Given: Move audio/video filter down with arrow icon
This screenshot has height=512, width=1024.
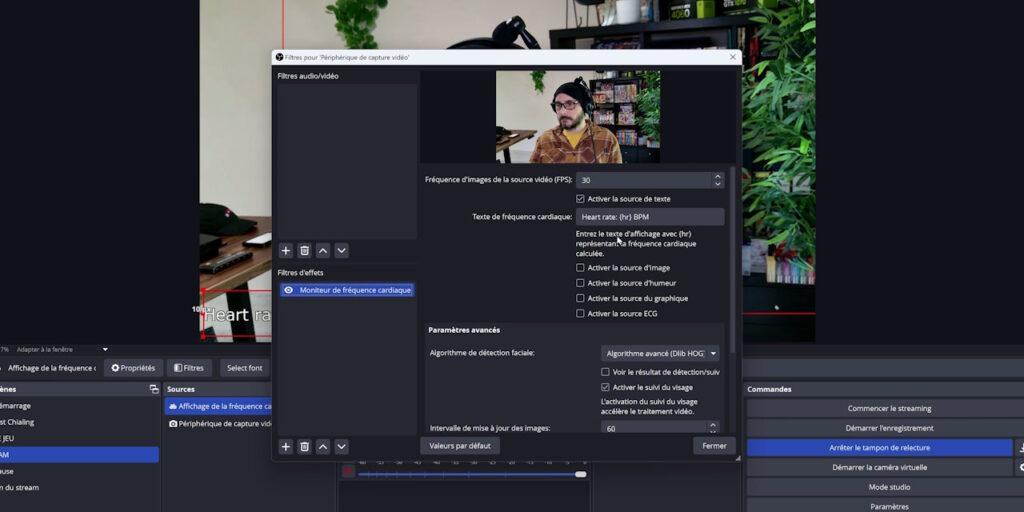Looking at the screenshot, I should point(342,251).
